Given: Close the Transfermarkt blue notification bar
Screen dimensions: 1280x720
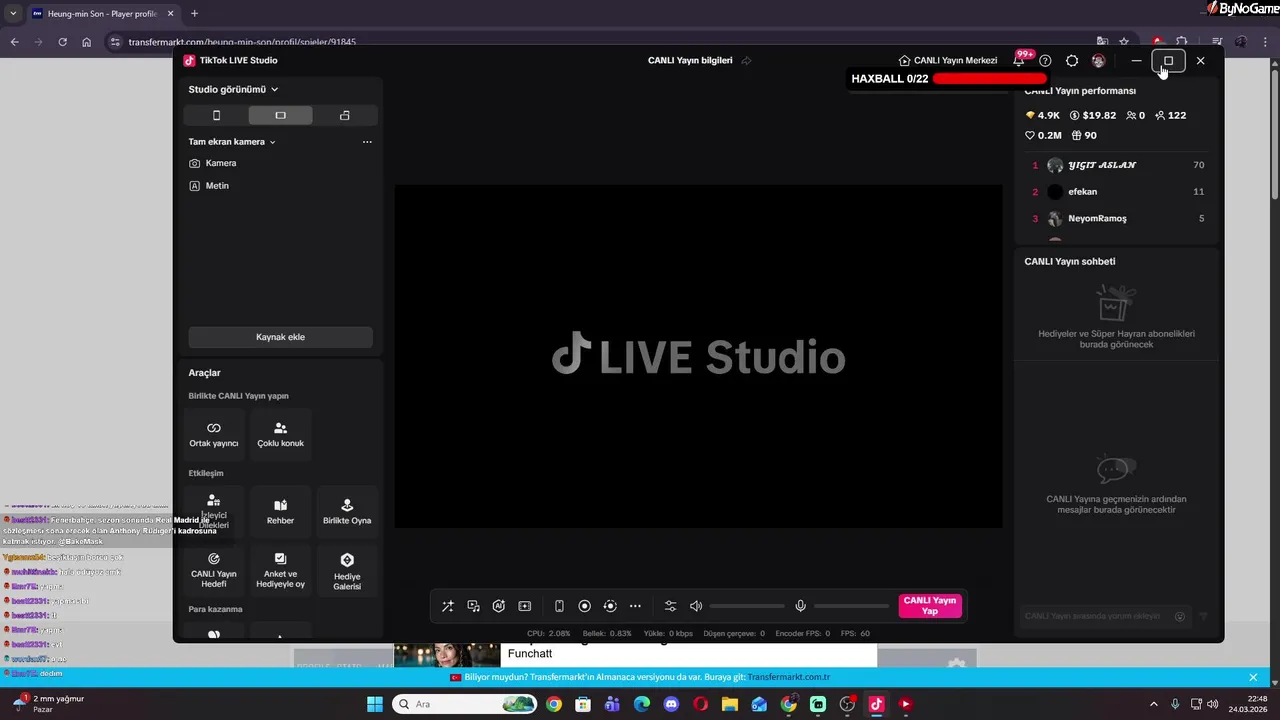Looking at the screenshot, I should pos(1253,677).
